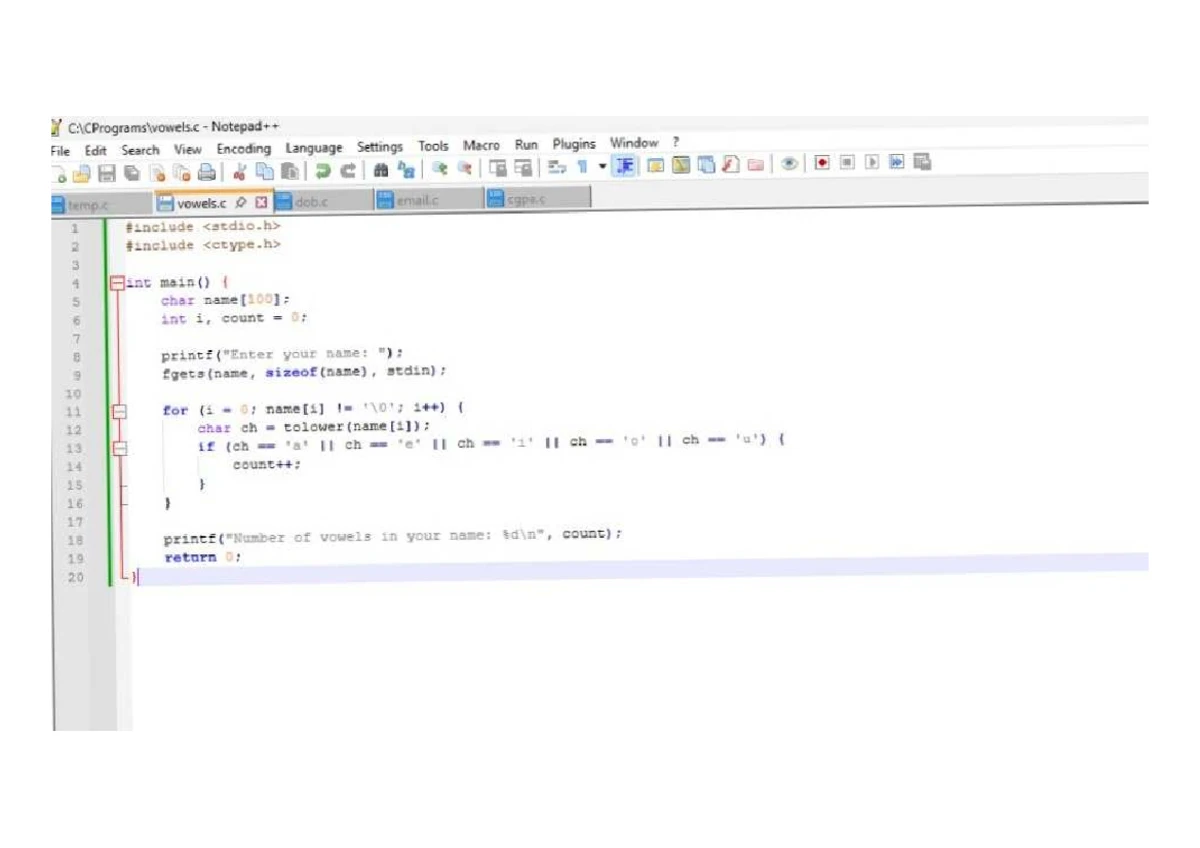This screenshot has height=848, width=1200.
Task: Open the ? help menu
Action: click(676, 142)
